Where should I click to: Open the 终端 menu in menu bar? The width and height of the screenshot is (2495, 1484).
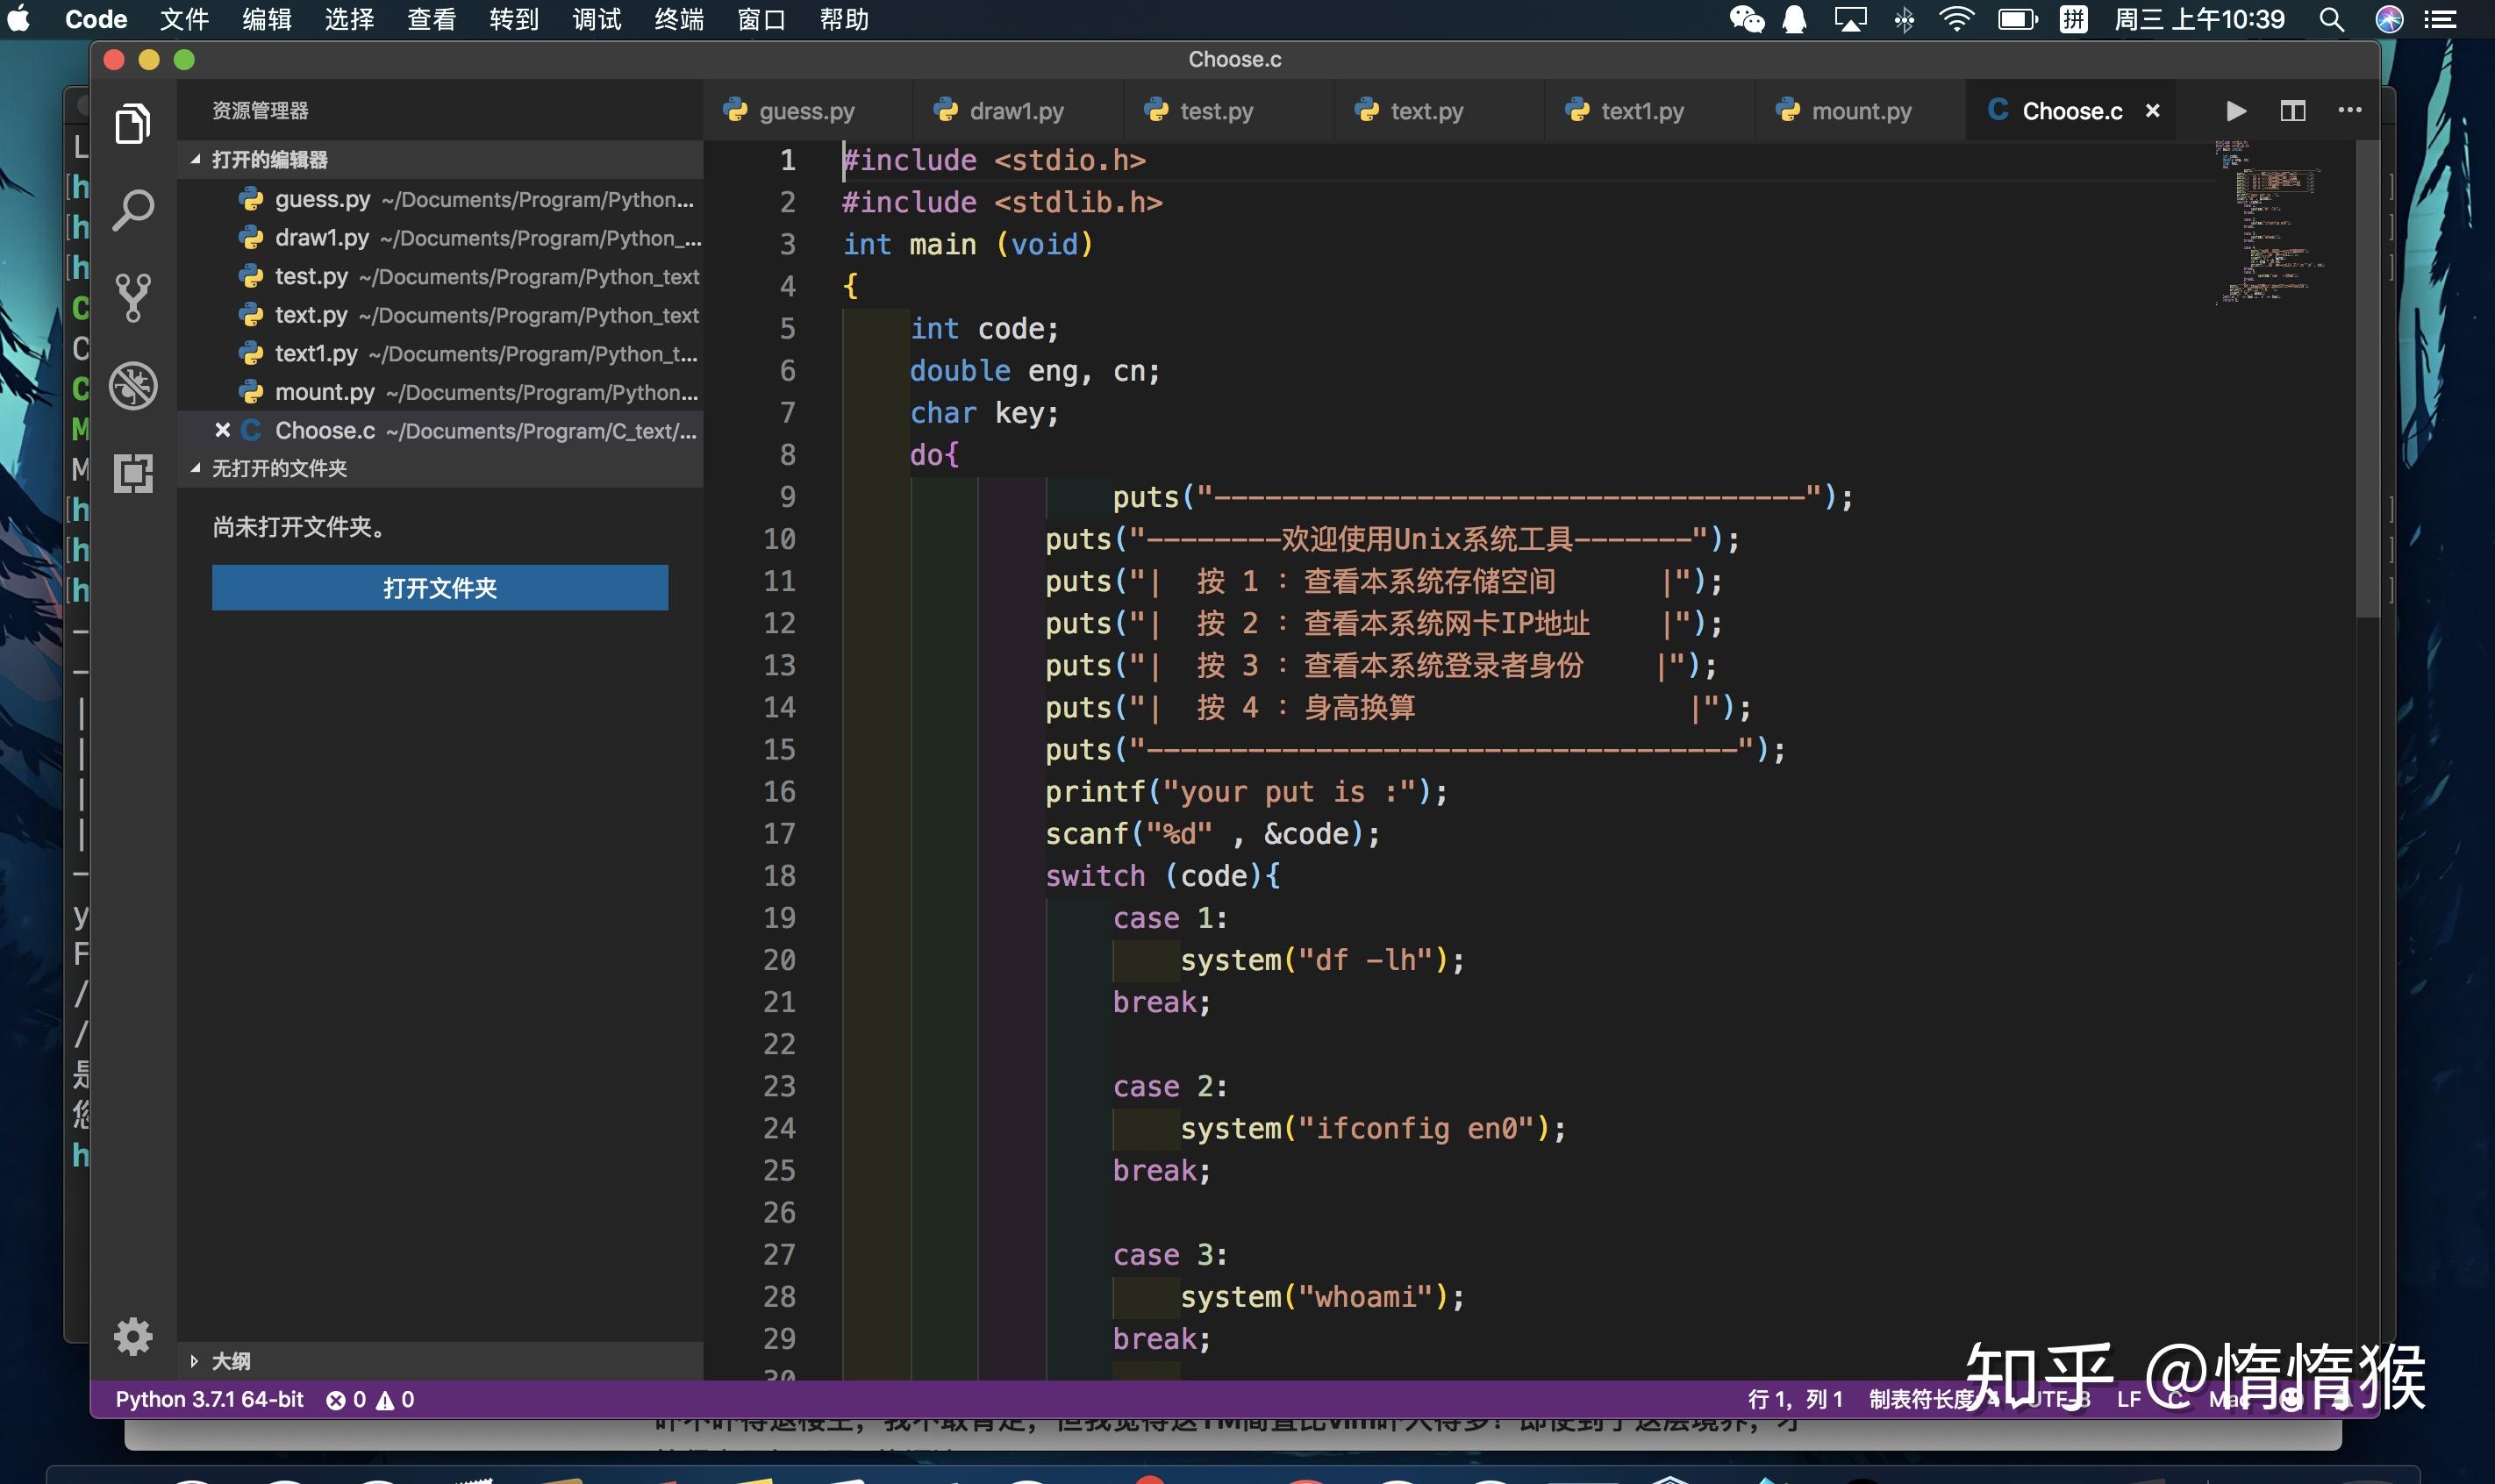click(x=679, y=19)
